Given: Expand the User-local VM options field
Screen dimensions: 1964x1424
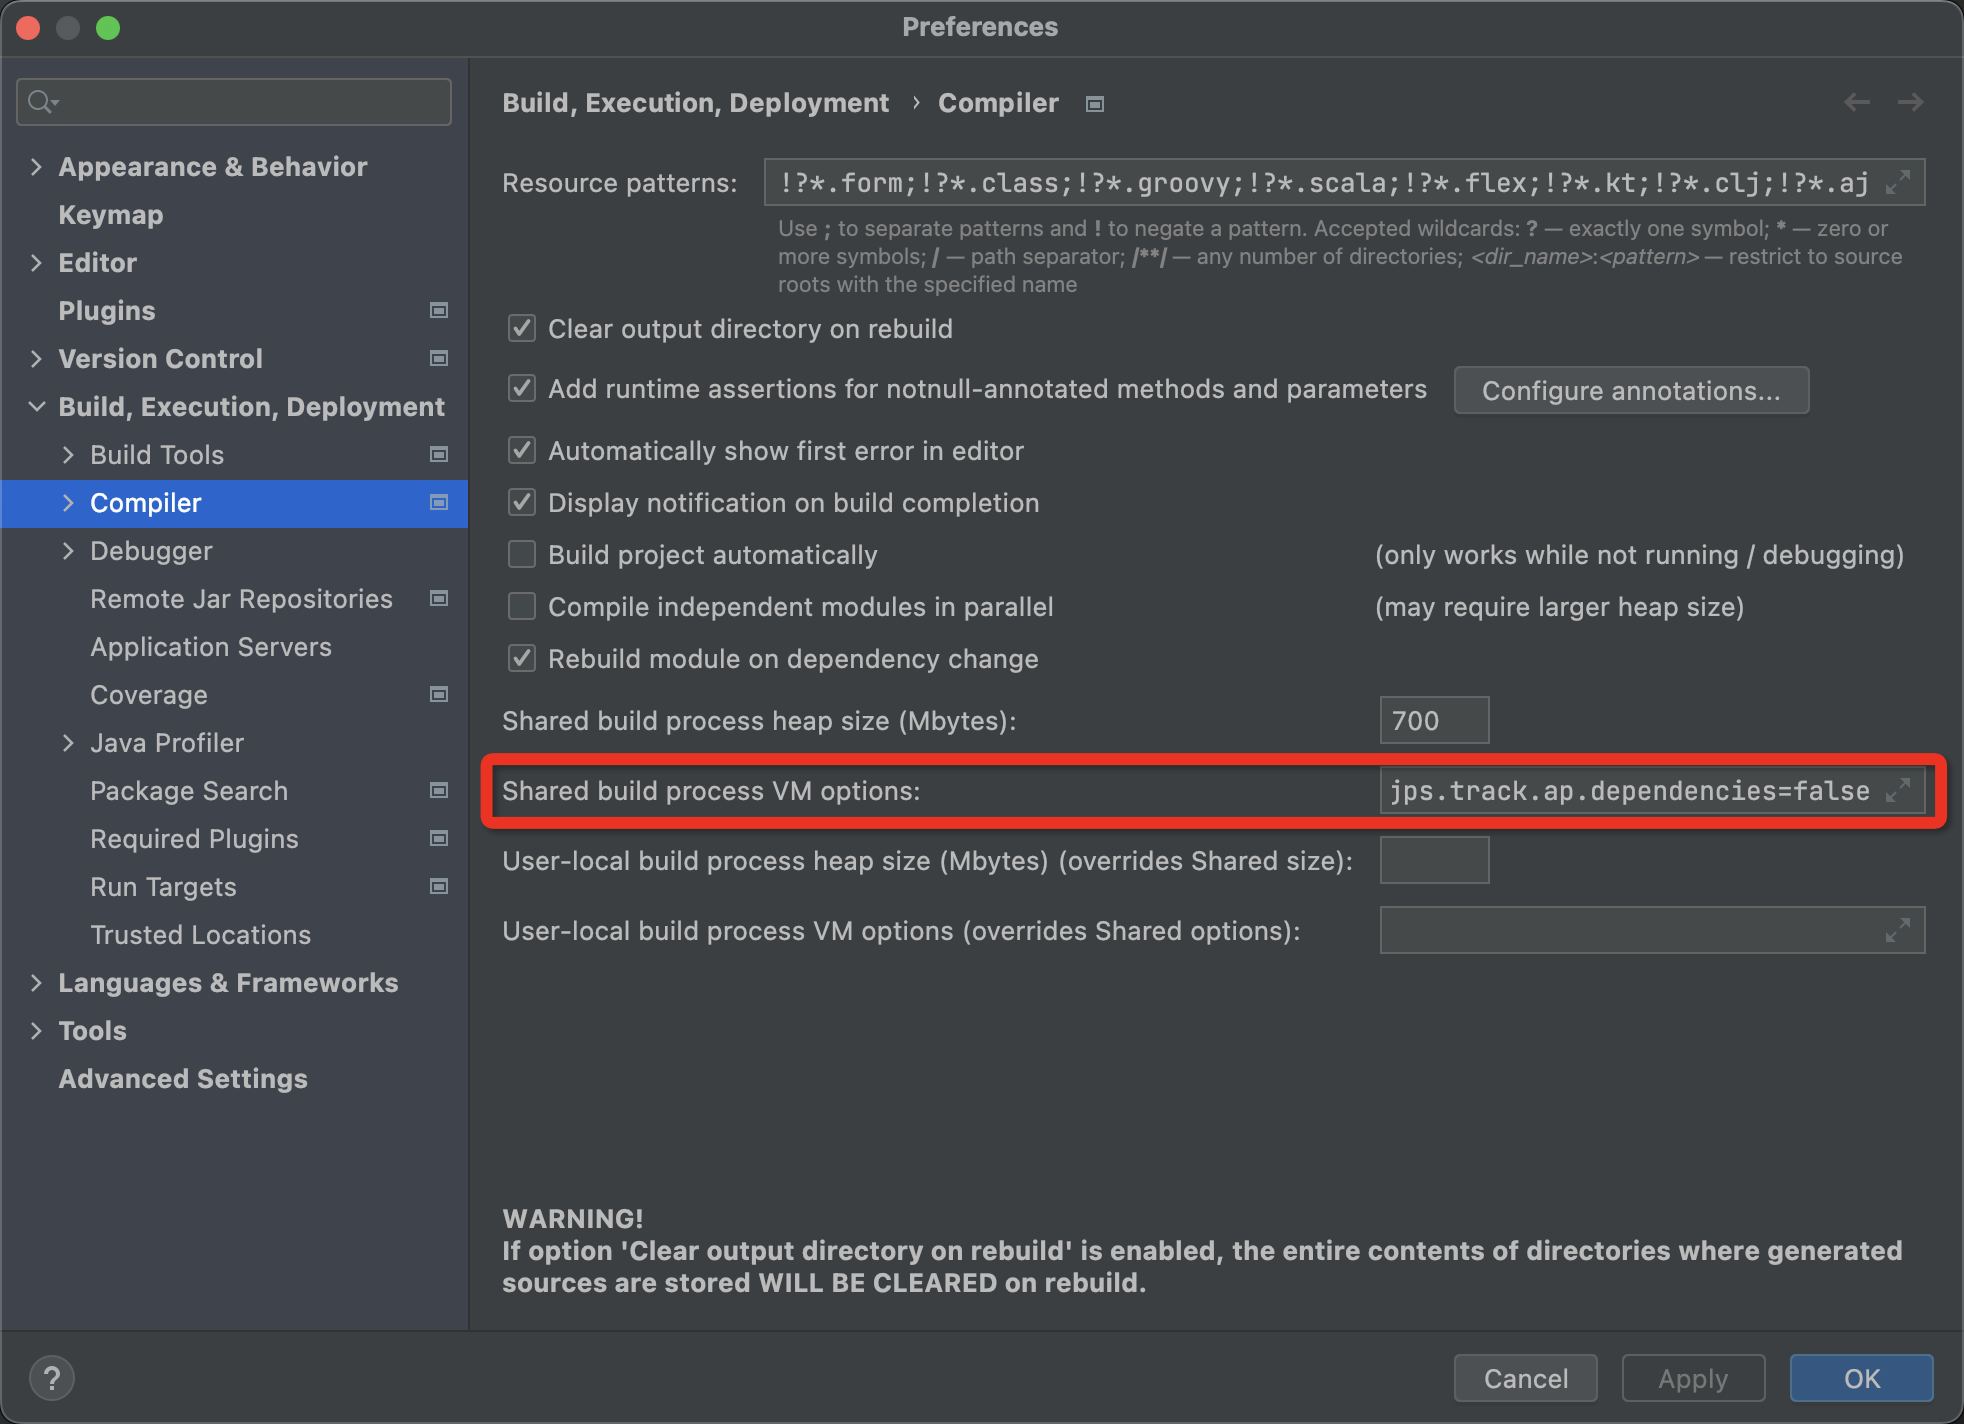Looking at the screenshot, I should point(1898,930).
